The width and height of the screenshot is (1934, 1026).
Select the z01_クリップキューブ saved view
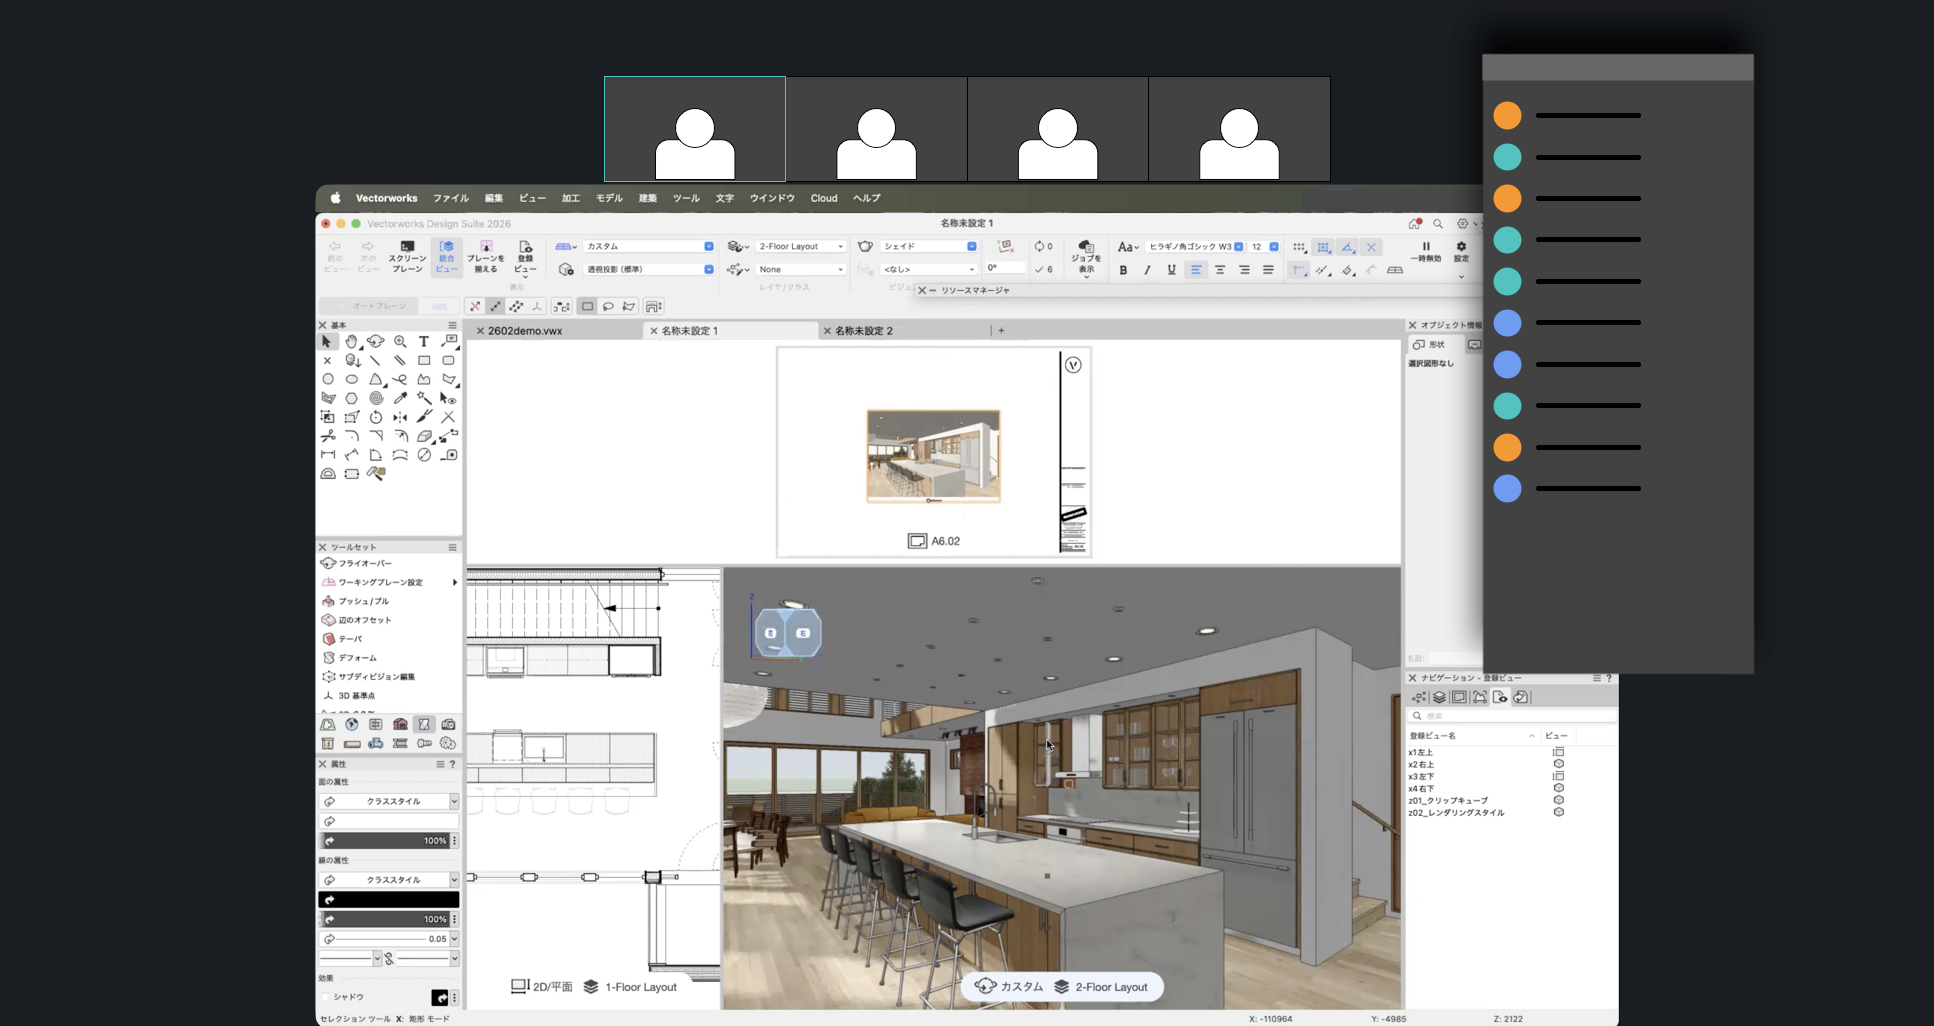click(1448, 801)
